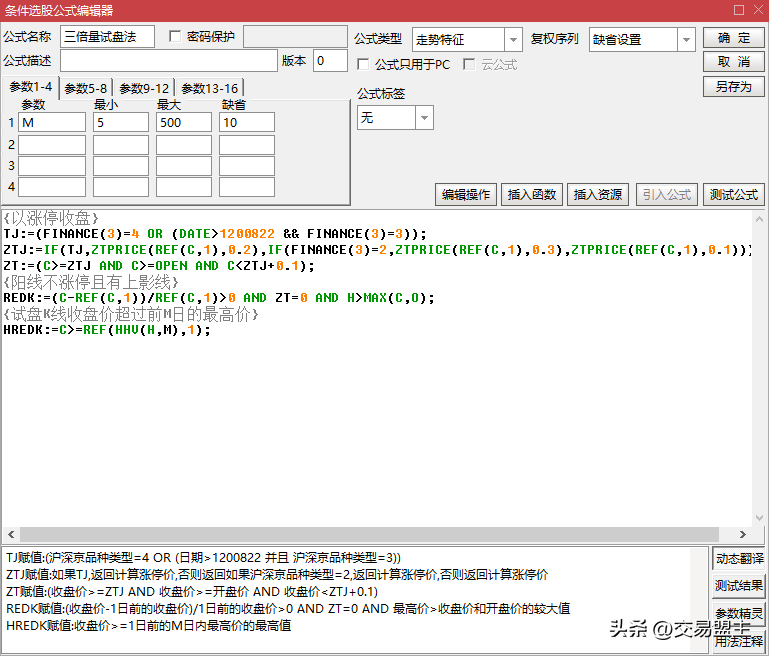Click the TJ:= formula line in editor
Image resolution: width=769 pixels, height=656 pixels.
coord(215,234)
